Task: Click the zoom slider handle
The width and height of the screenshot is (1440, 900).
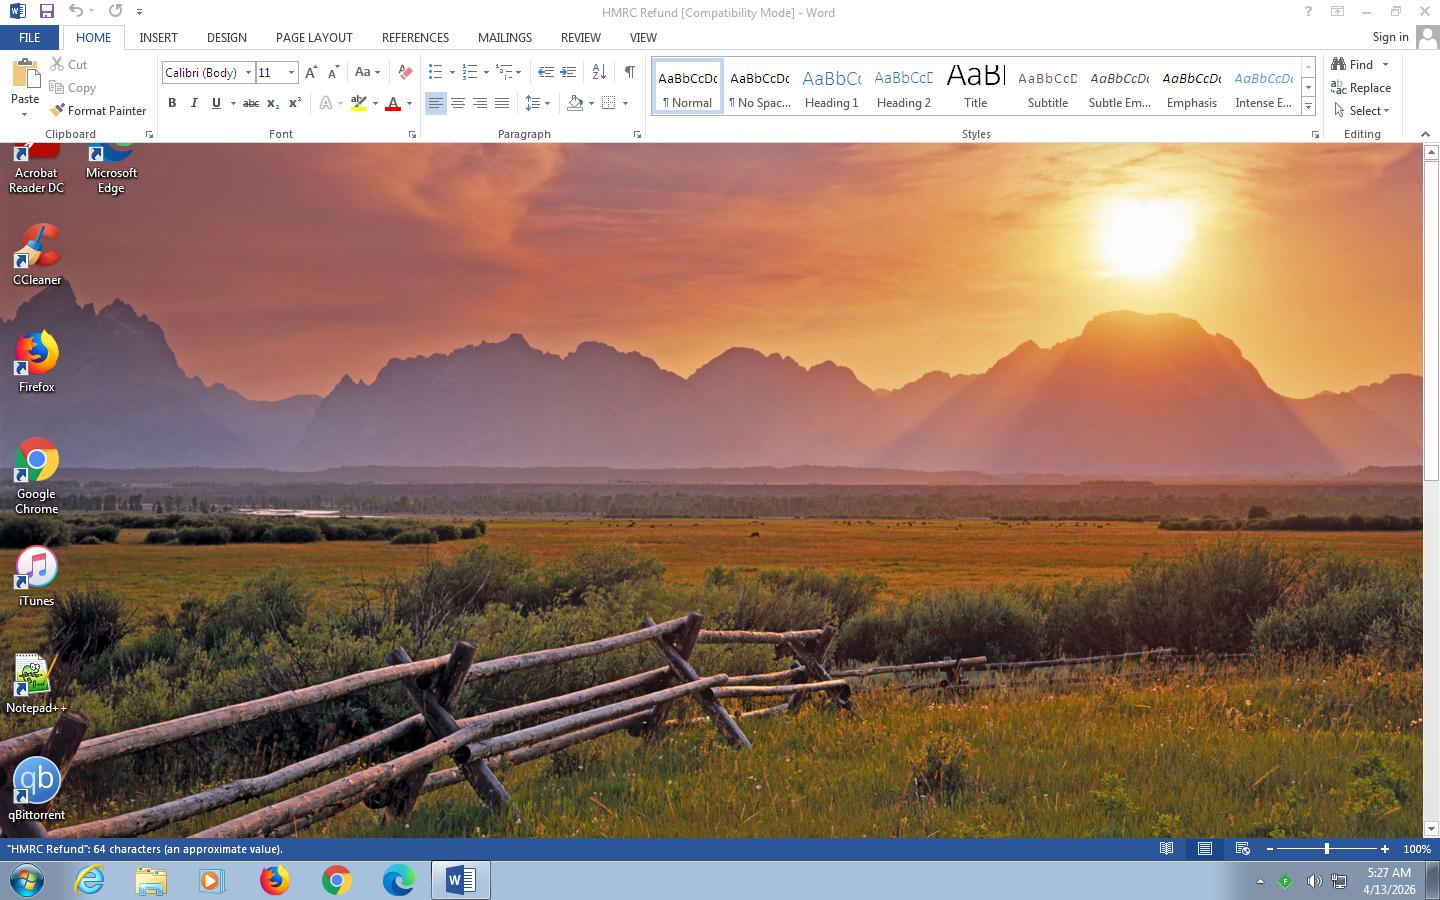Action: click(x=1327, y=849)
